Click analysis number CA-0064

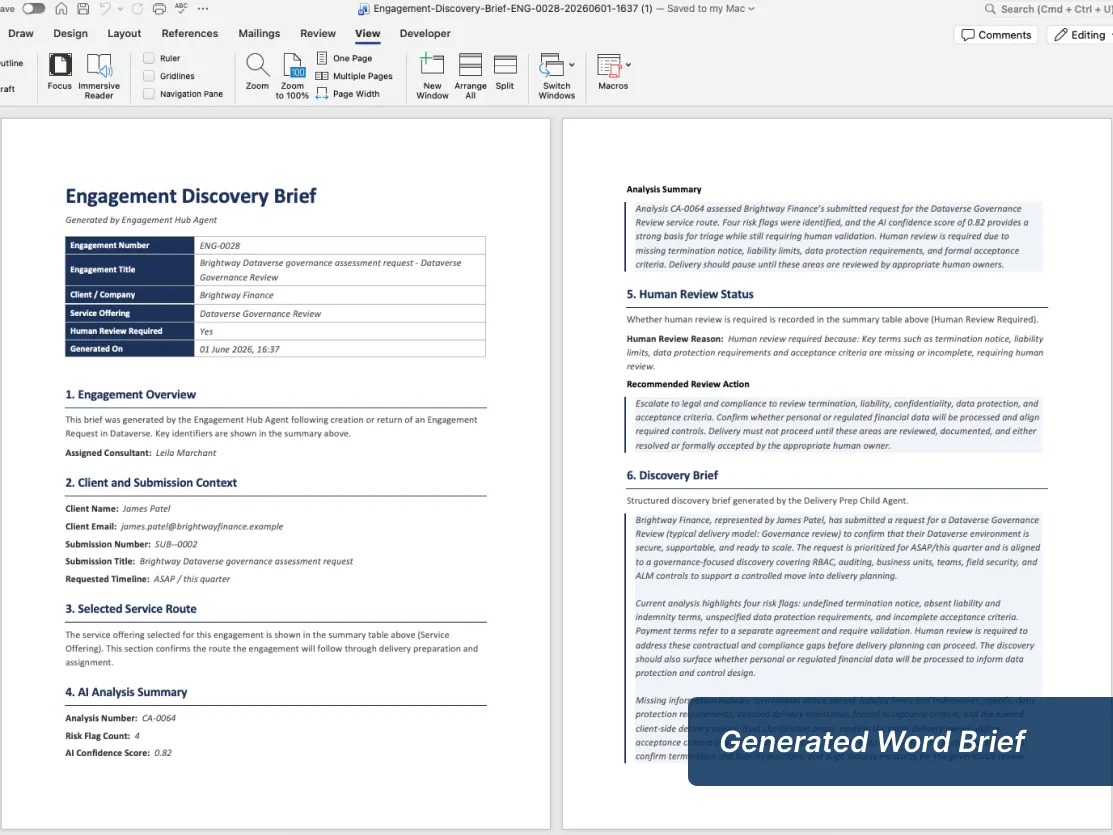tap(159, 719)
